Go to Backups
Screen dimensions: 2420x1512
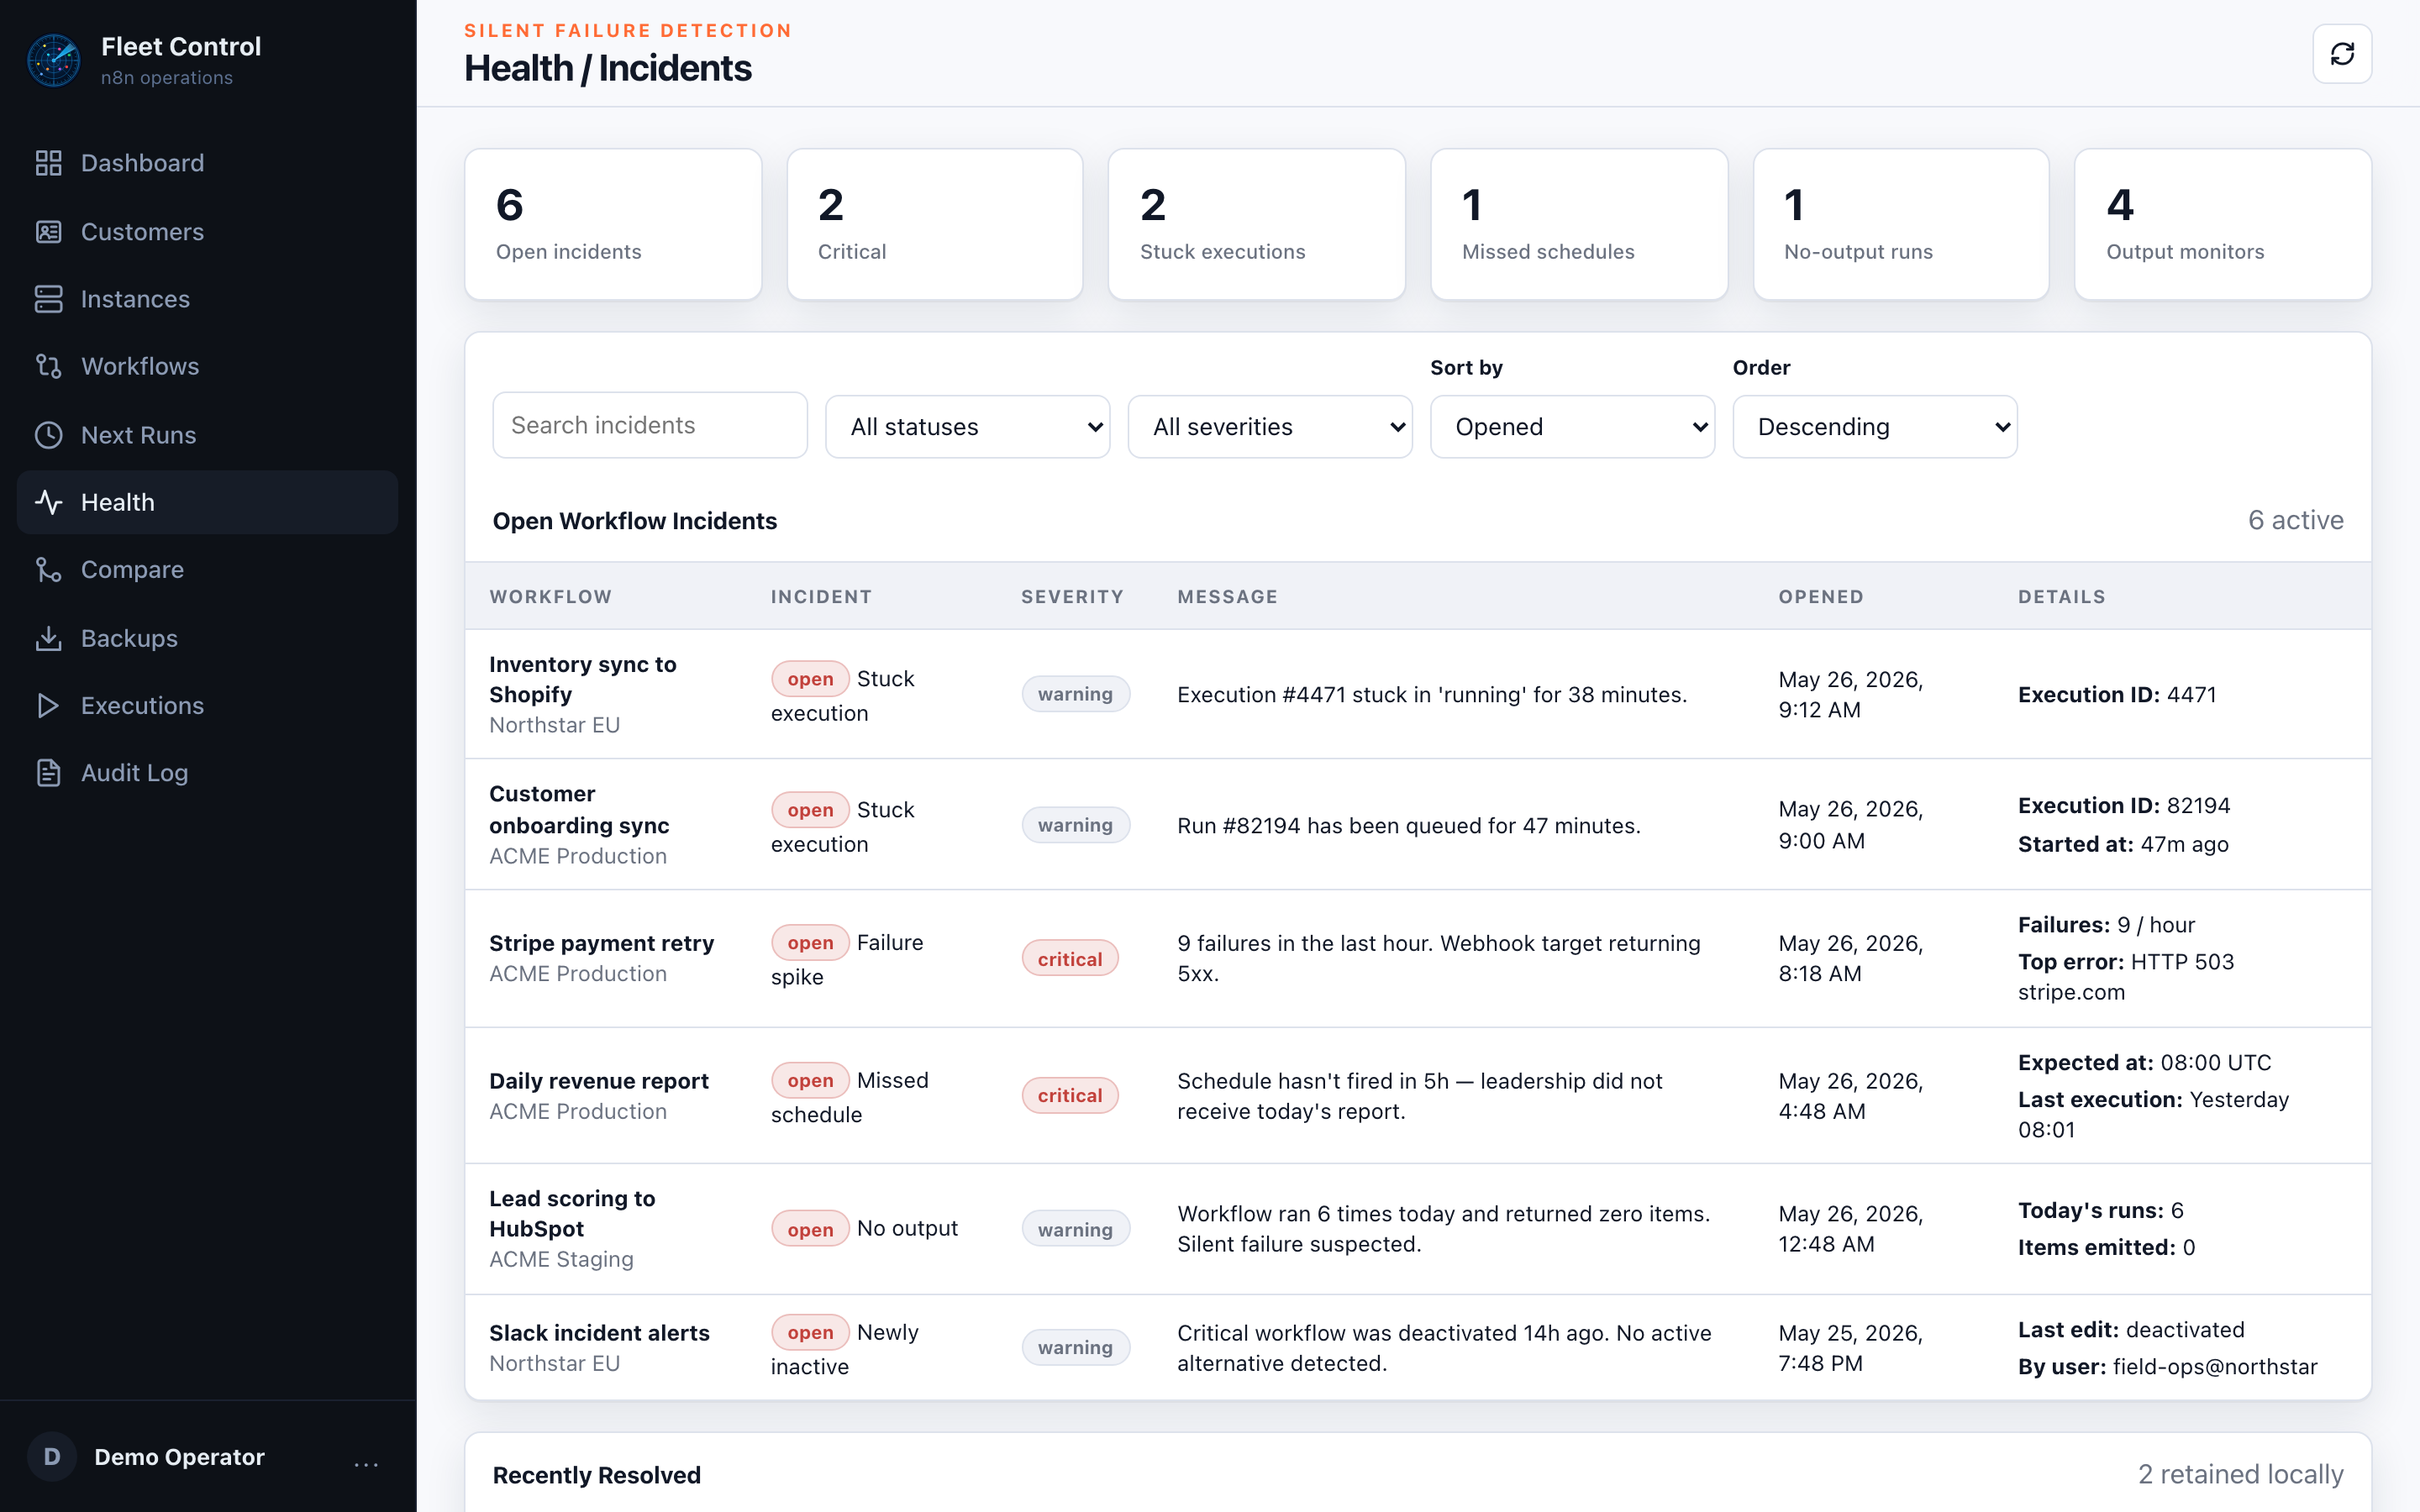pos(207,638)
